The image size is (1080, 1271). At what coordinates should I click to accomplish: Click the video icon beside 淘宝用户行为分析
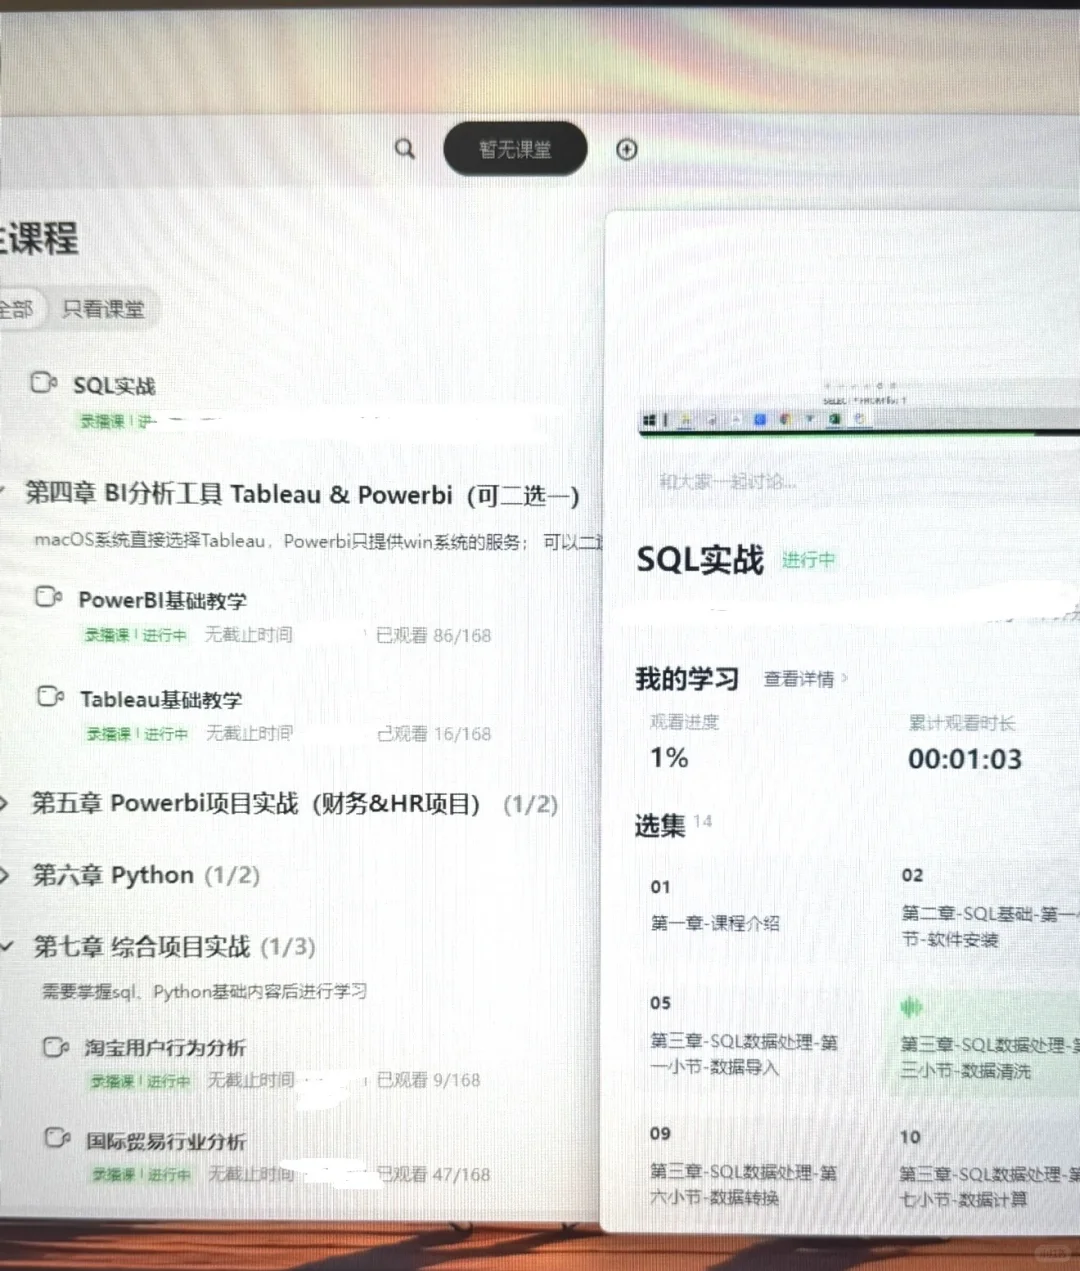tap(56, 1047)
